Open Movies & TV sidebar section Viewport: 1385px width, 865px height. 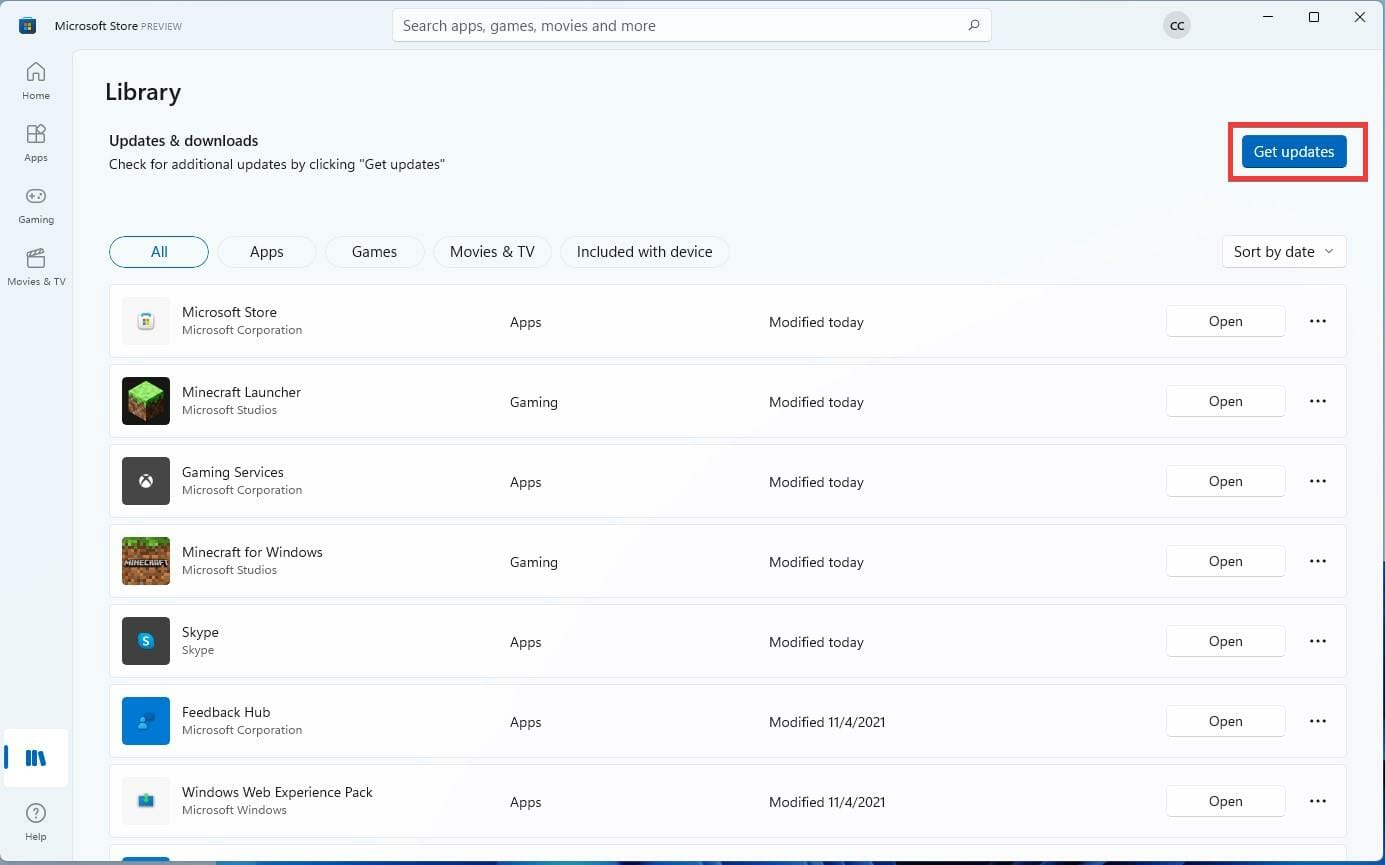click(x=36, y=267)
